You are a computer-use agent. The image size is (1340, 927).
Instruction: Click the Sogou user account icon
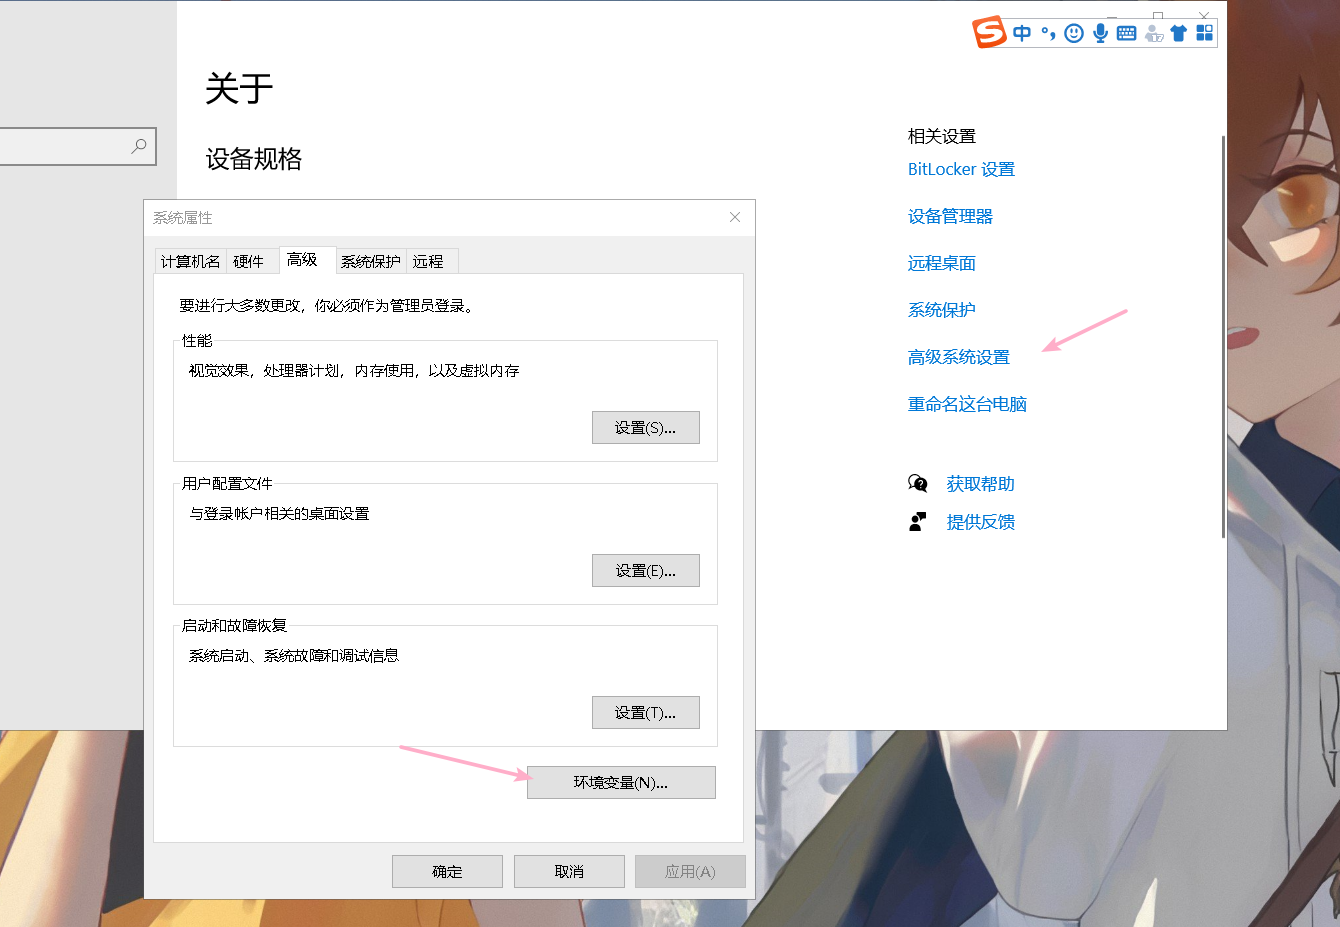click(x=1153, y=33)
